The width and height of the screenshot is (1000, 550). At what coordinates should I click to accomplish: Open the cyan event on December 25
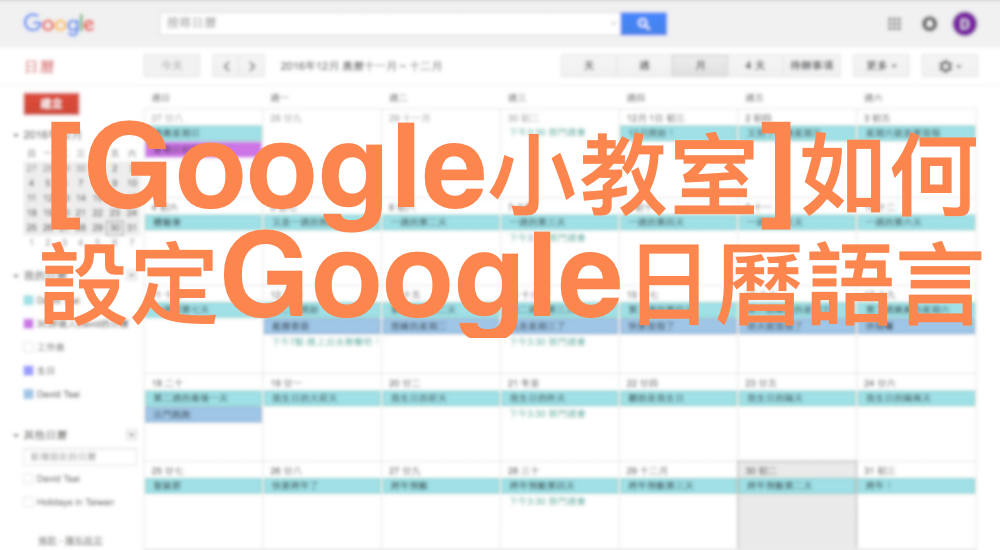(x=203, y=486)
